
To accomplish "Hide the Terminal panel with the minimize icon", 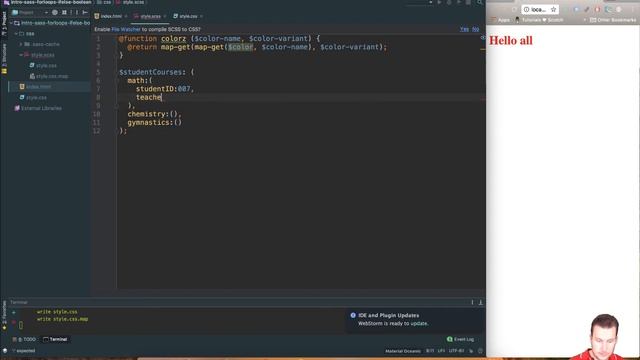I will (x=480, y=302).
